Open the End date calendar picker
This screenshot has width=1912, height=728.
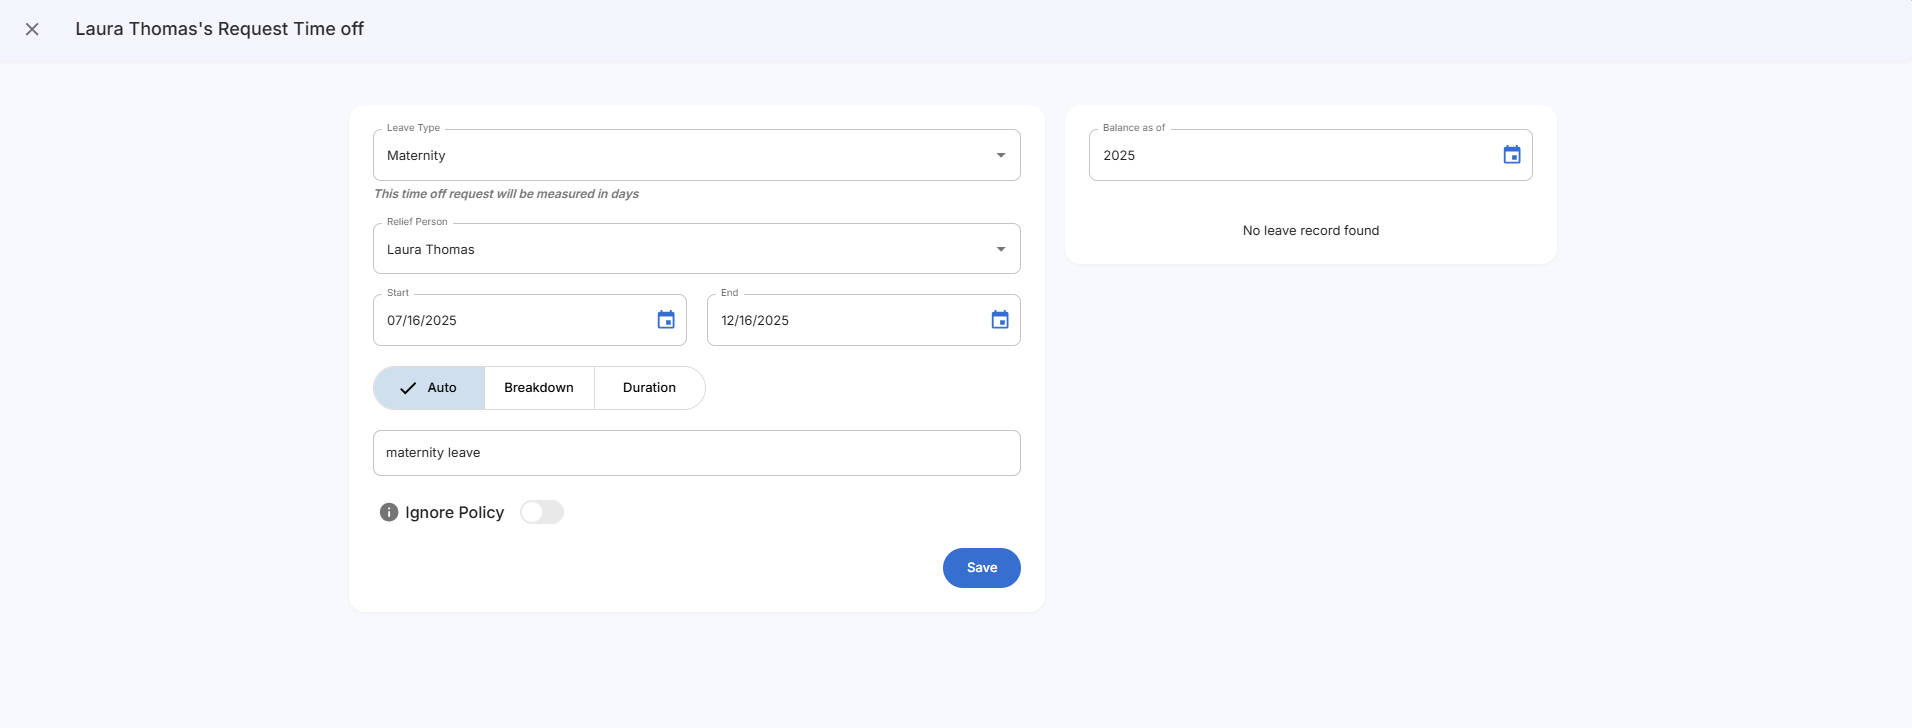pyautogui.click(x=1000, y=320)
